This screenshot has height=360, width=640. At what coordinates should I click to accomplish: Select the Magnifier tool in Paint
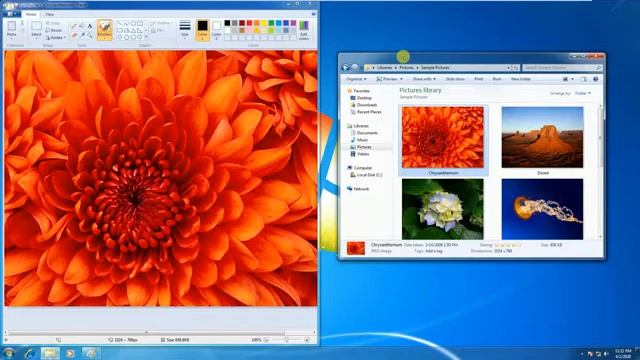tap(90, 36)
